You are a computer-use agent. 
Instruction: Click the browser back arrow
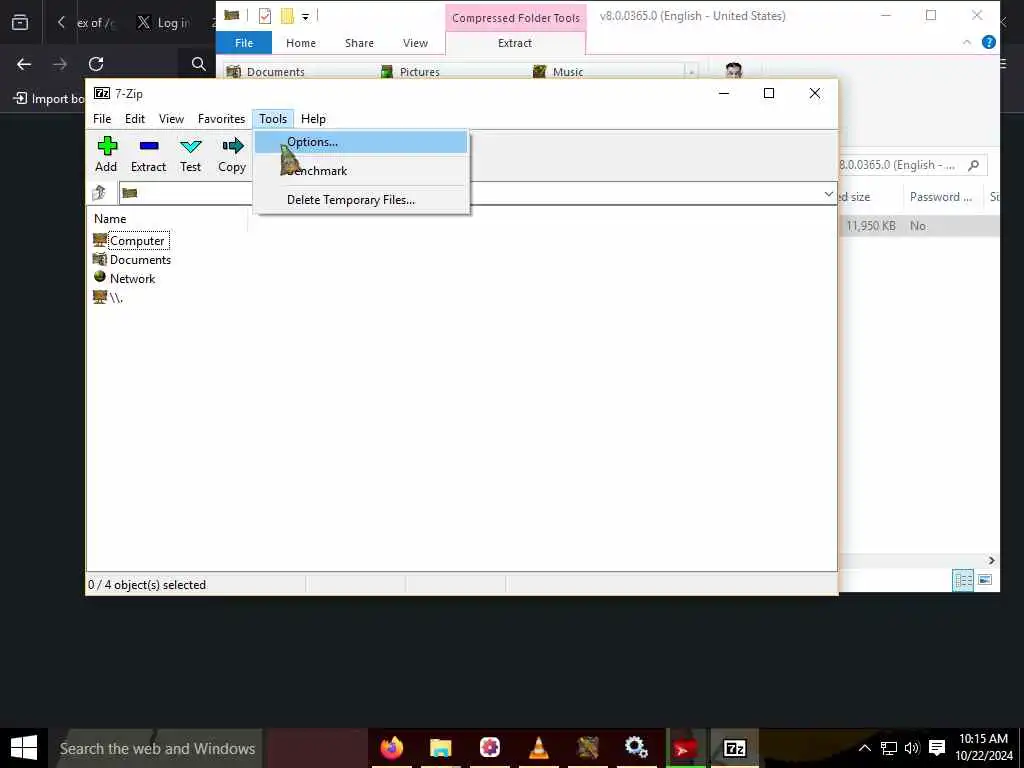click(x=24, y=64)
